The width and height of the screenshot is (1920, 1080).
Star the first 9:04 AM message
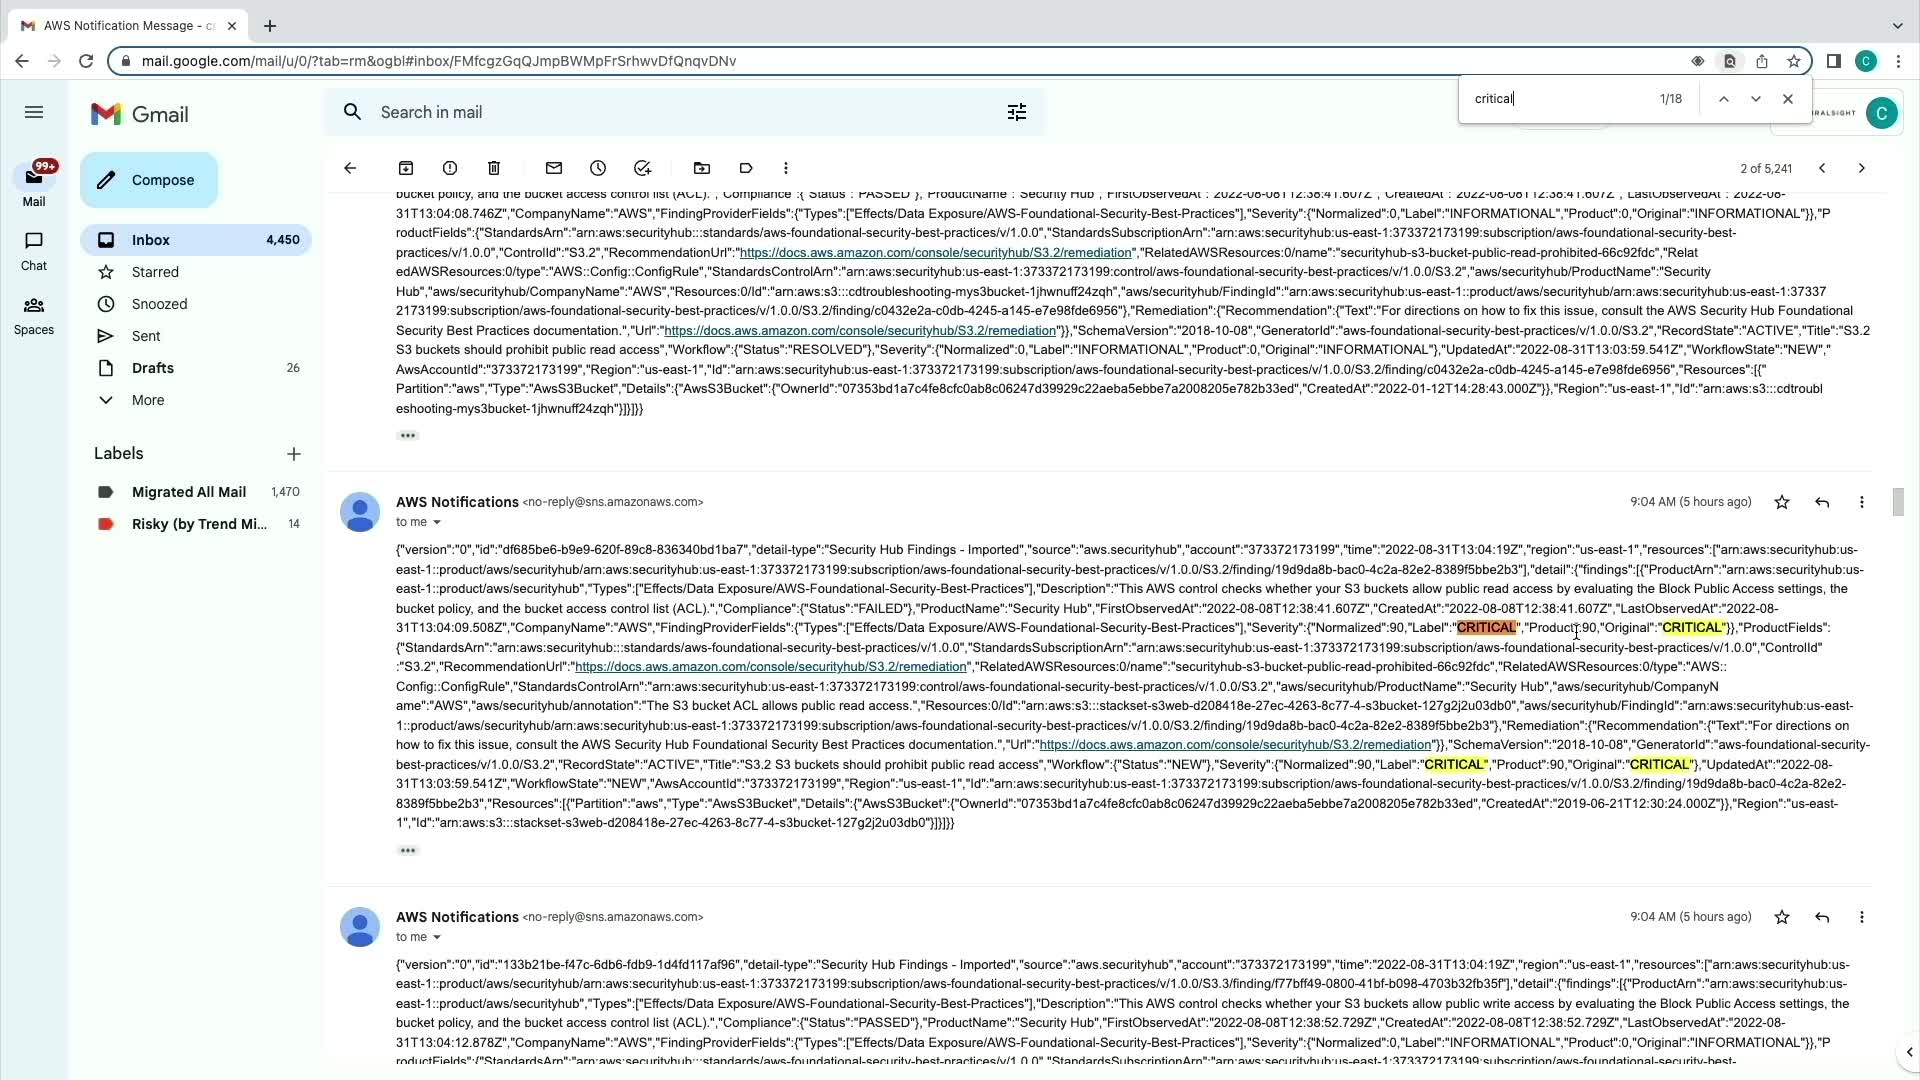[x=1782, y=502]
